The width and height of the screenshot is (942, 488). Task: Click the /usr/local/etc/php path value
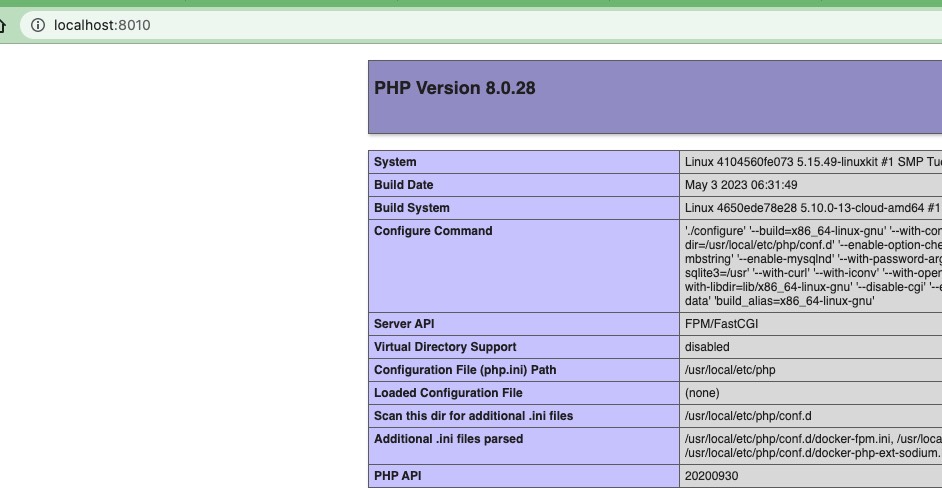[x=730, y=370]
